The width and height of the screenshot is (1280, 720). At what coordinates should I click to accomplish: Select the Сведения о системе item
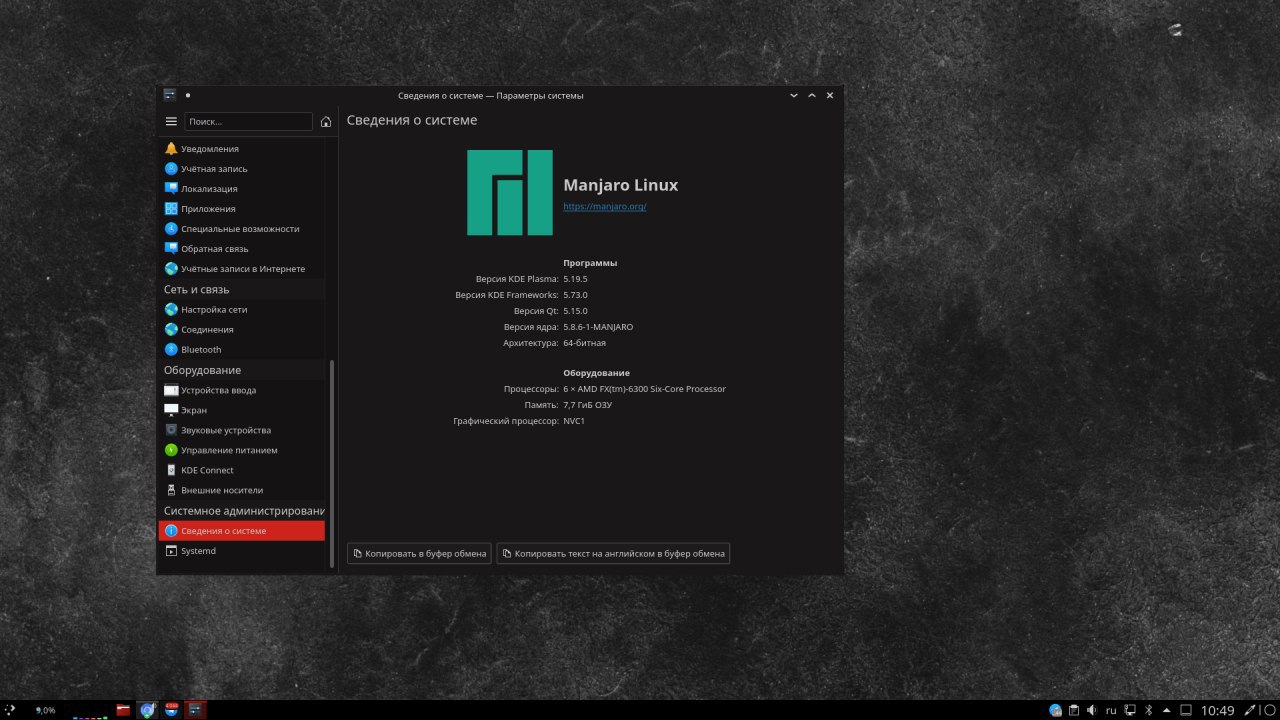tap(242, 531)
